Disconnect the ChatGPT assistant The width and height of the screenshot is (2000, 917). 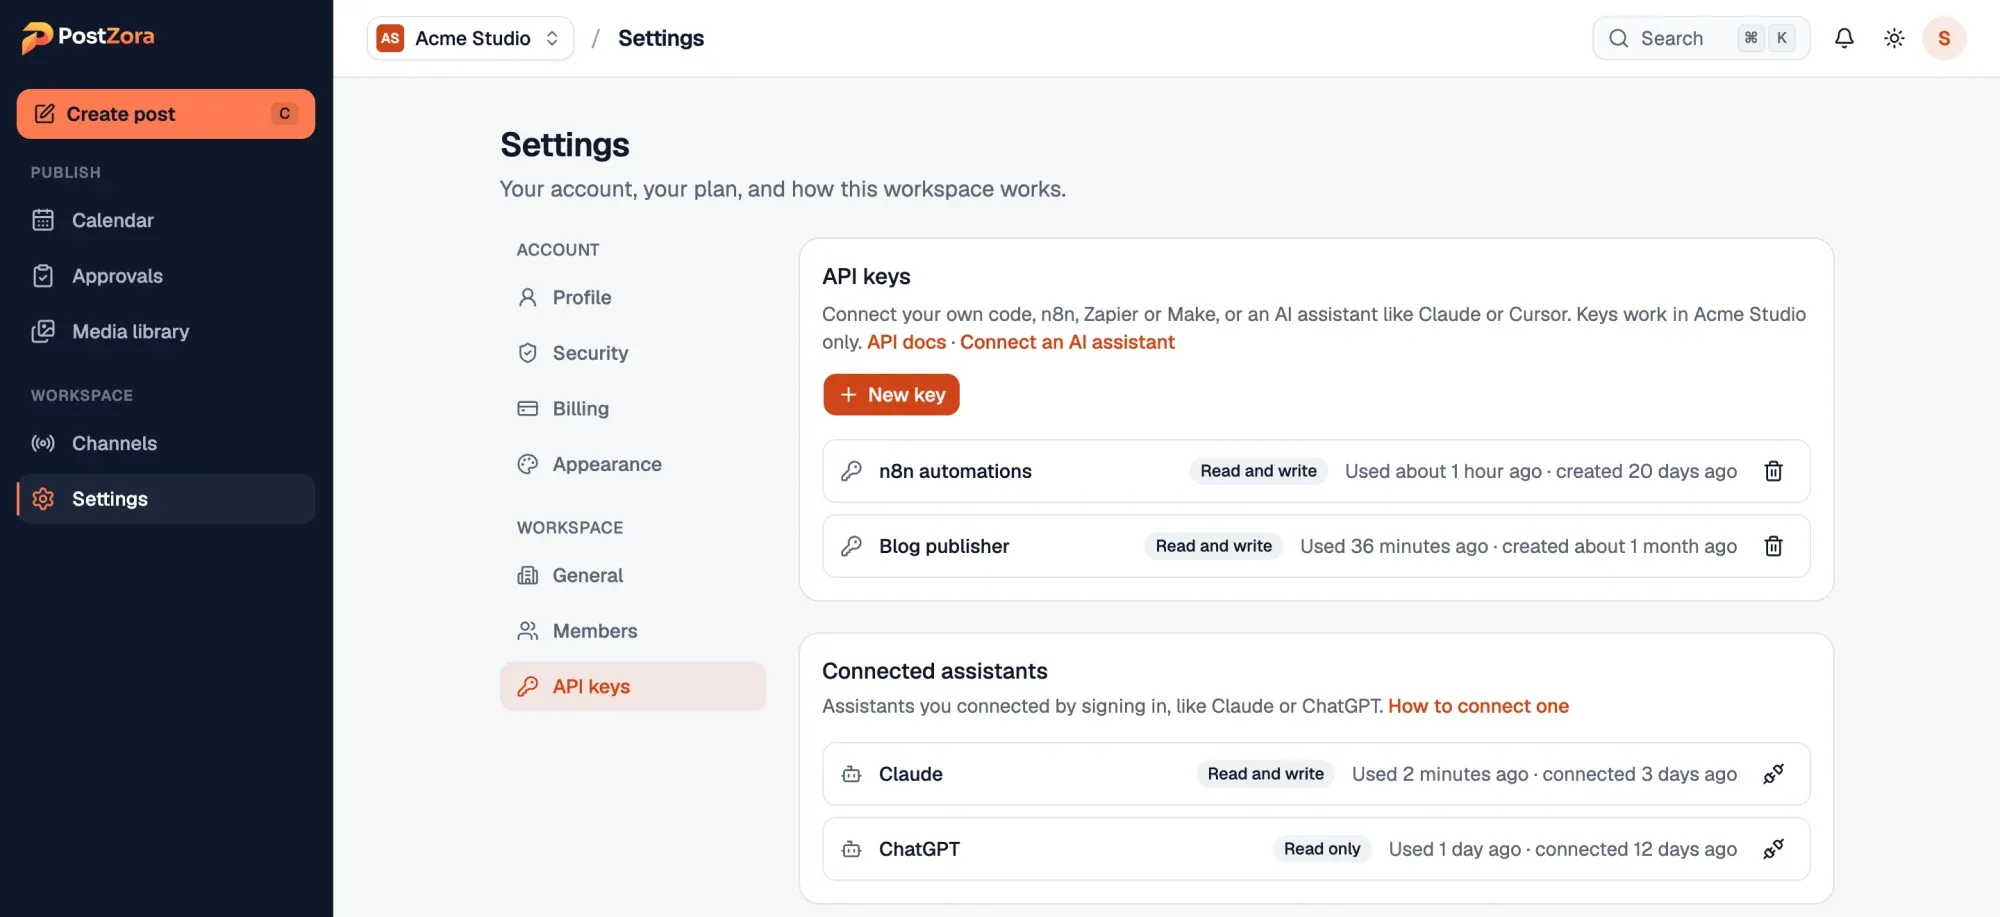pos(1773,849)
